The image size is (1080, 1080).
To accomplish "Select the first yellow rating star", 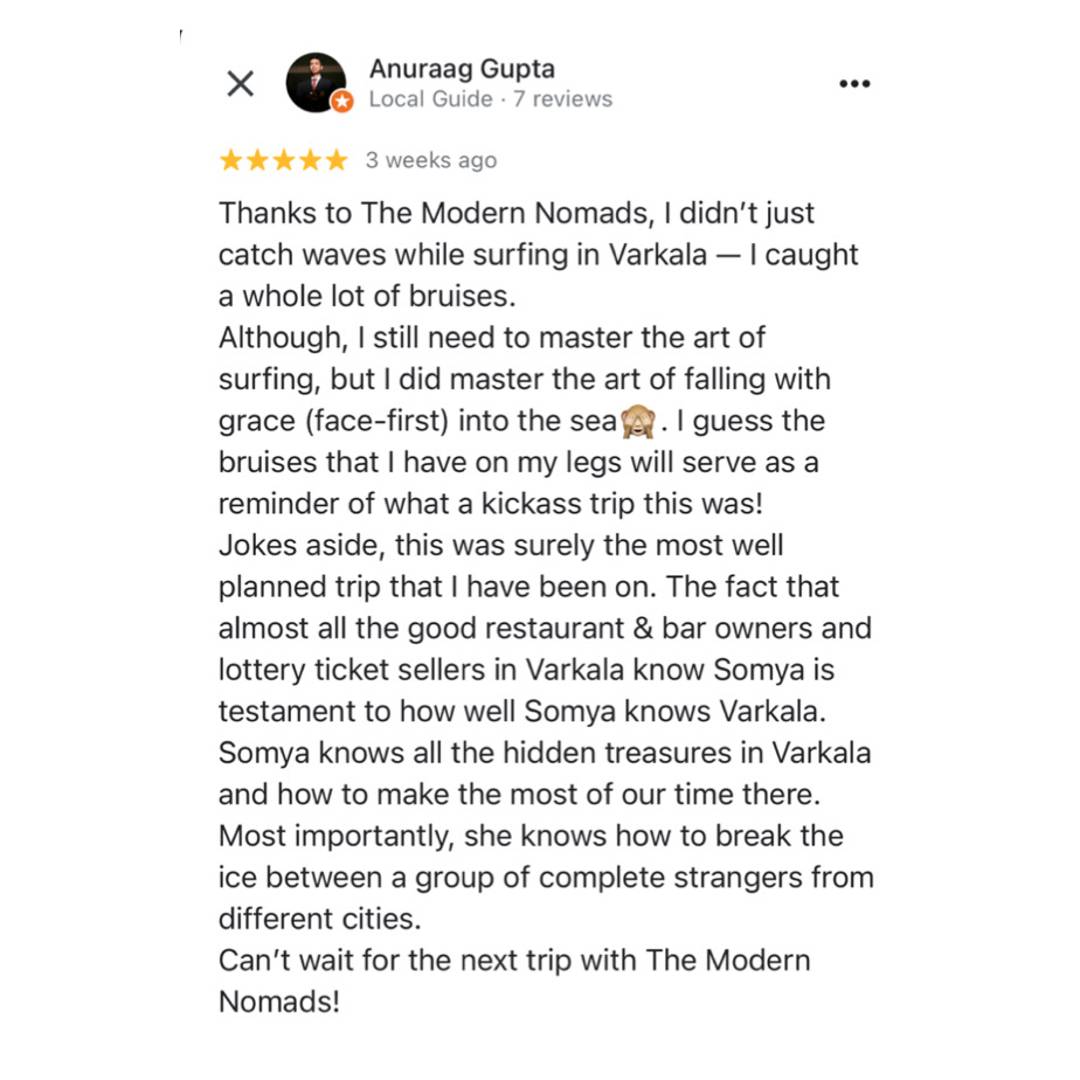I will tap(231, 160).
